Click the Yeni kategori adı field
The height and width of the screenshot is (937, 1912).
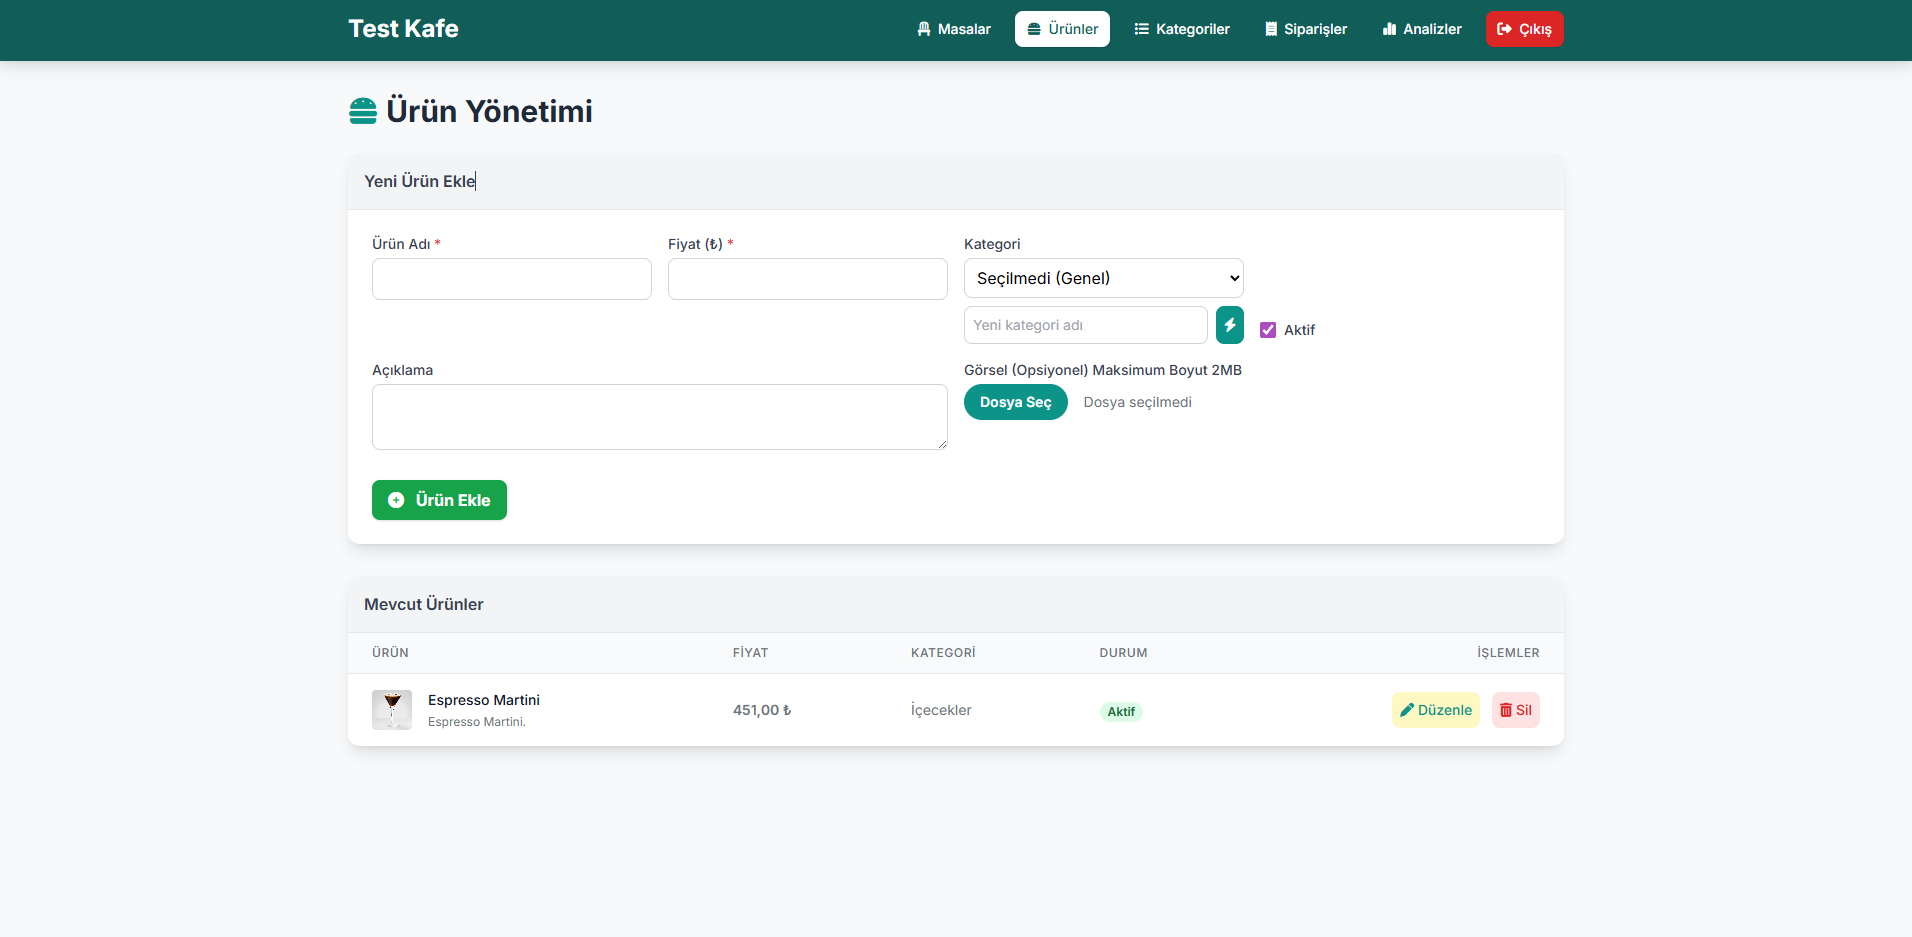(x=1085, y=325)
